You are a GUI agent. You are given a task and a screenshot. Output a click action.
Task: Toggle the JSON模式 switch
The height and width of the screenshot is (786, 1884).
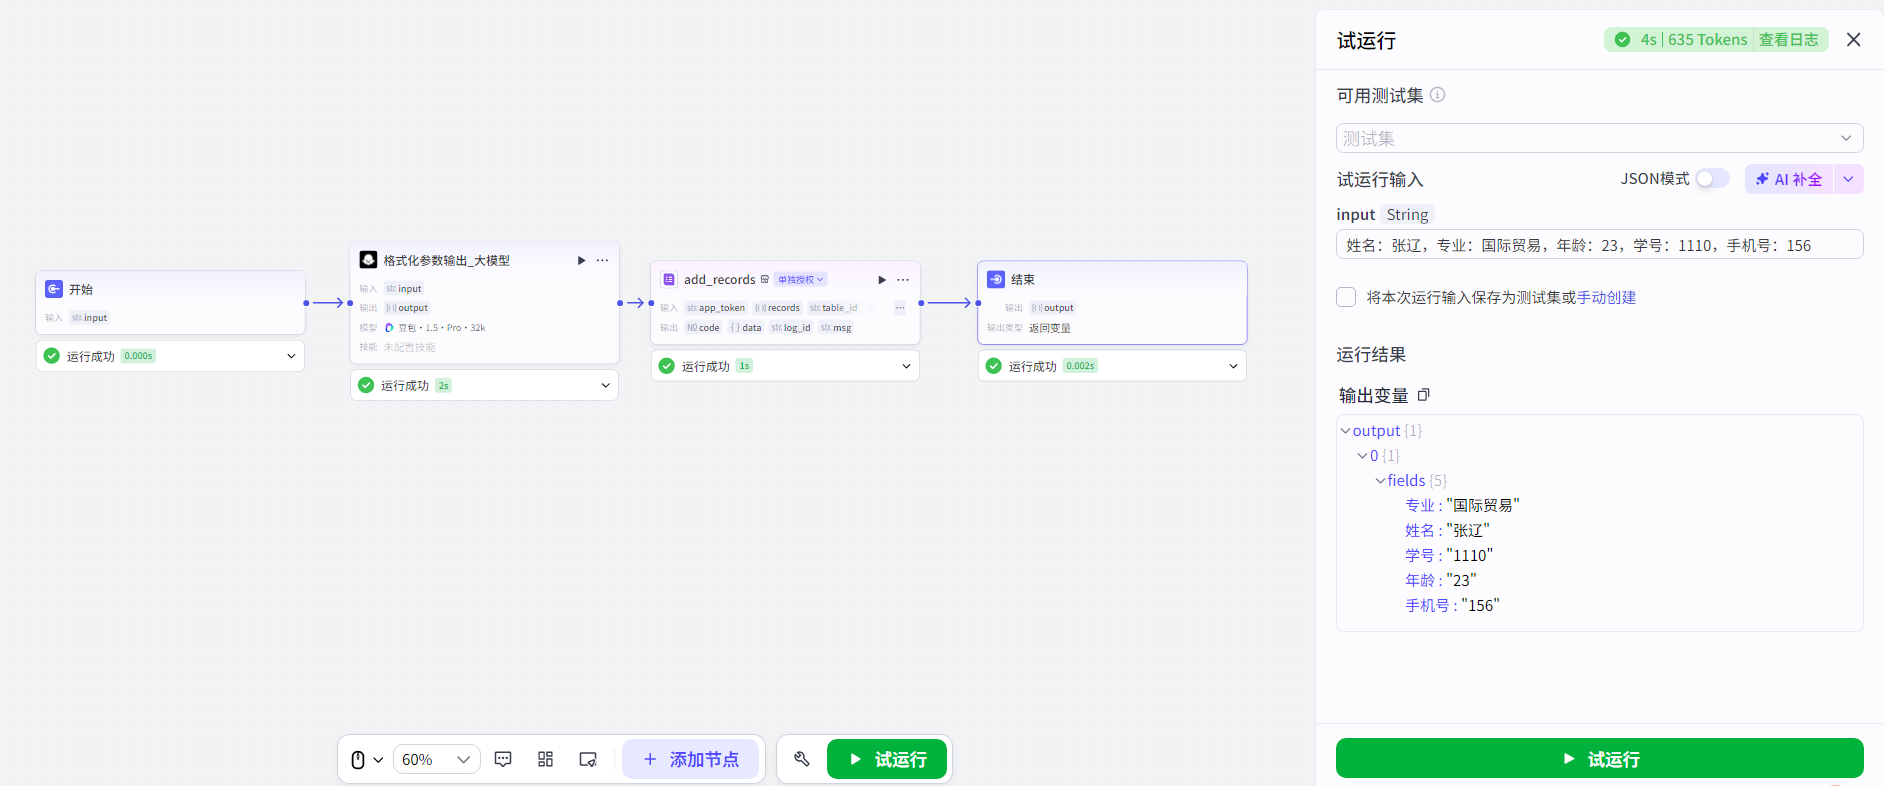[x=1711, y=178]
